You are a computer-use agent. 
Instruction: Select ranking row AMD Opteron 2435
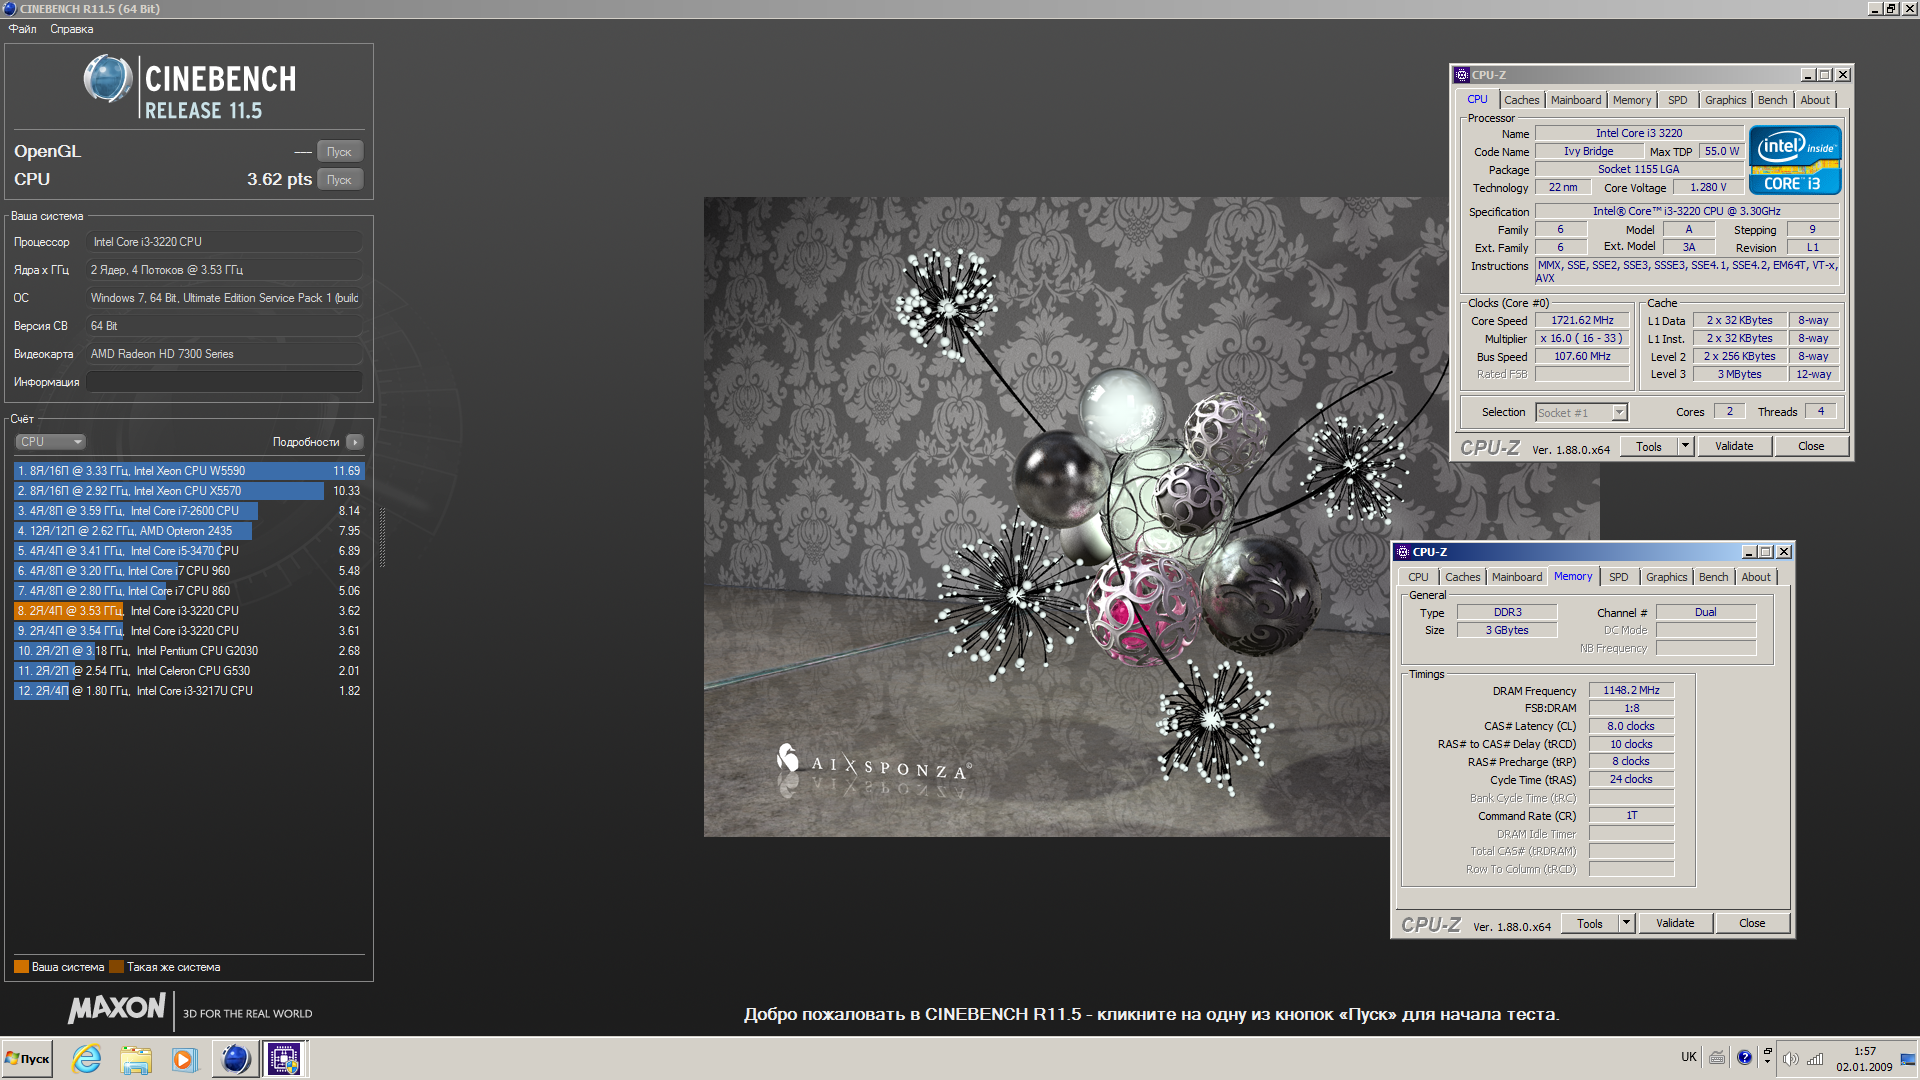(x=189, y=531)
